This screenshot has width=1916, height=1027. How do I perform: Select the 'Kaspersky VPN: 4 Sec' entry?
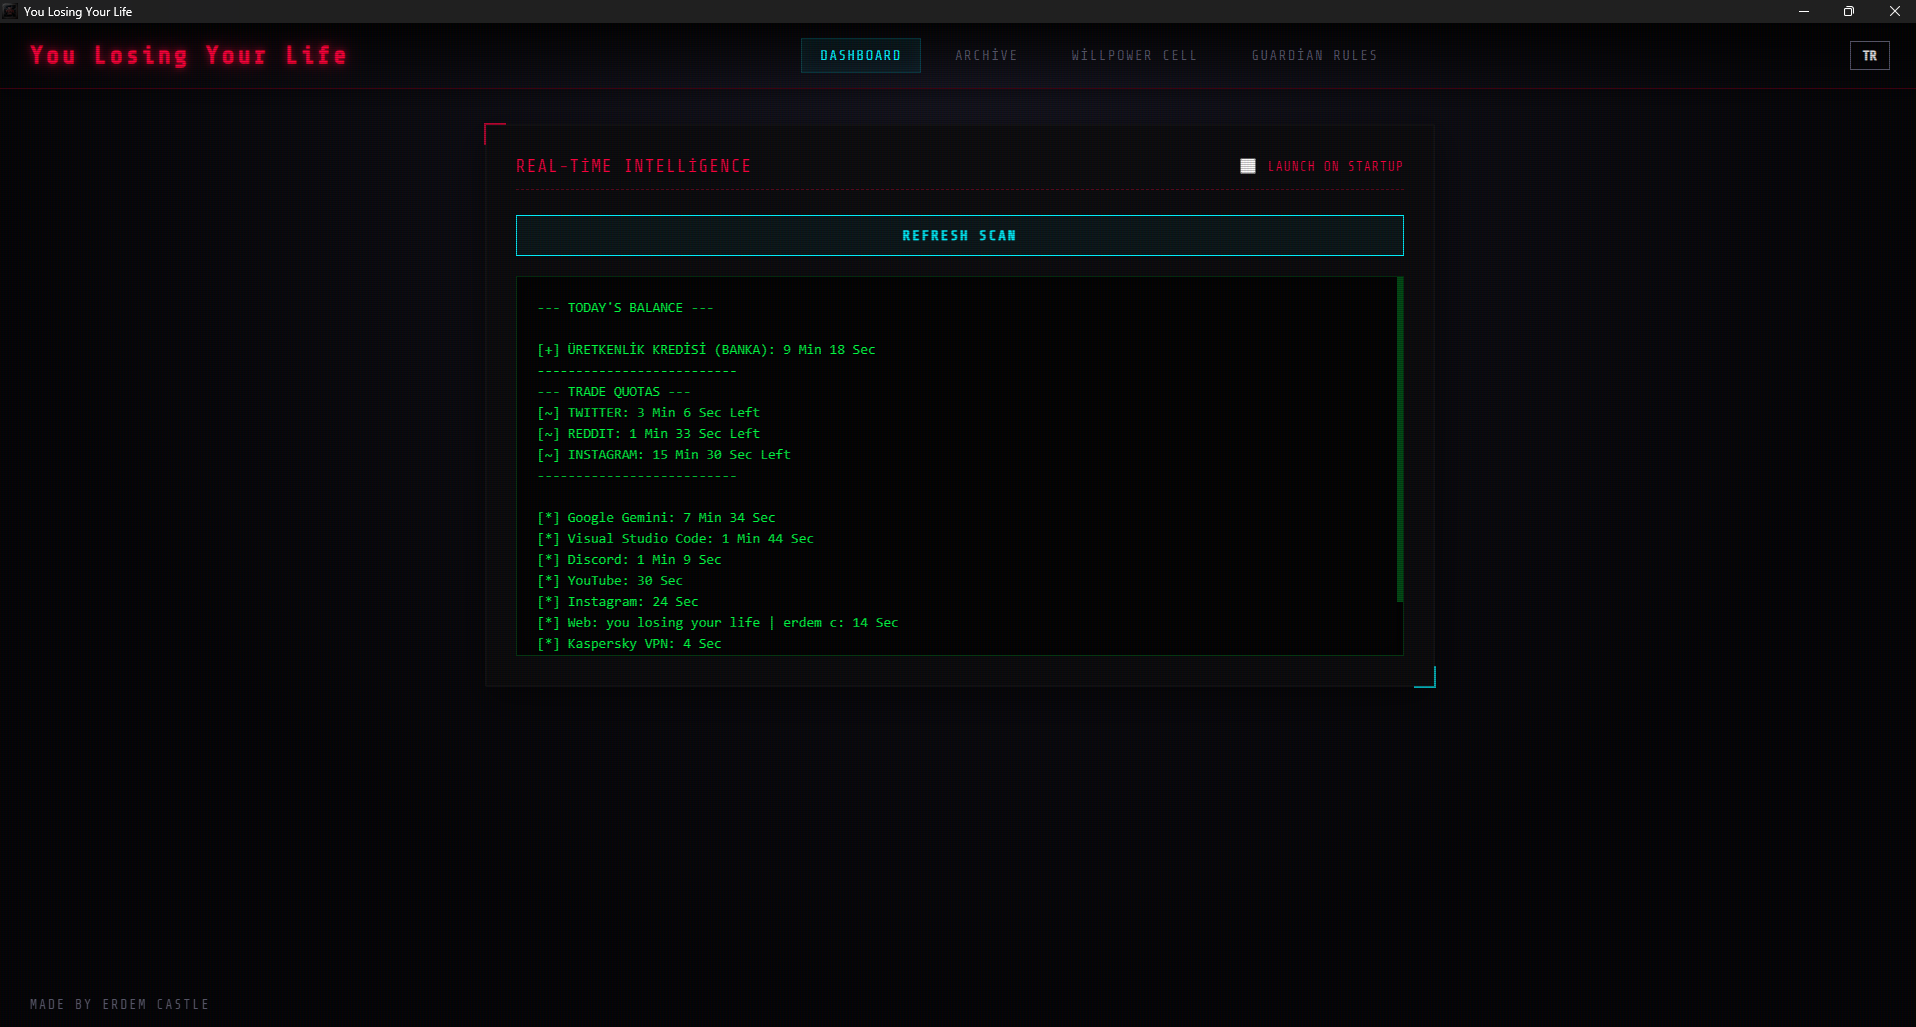click(x=629, y=643)
